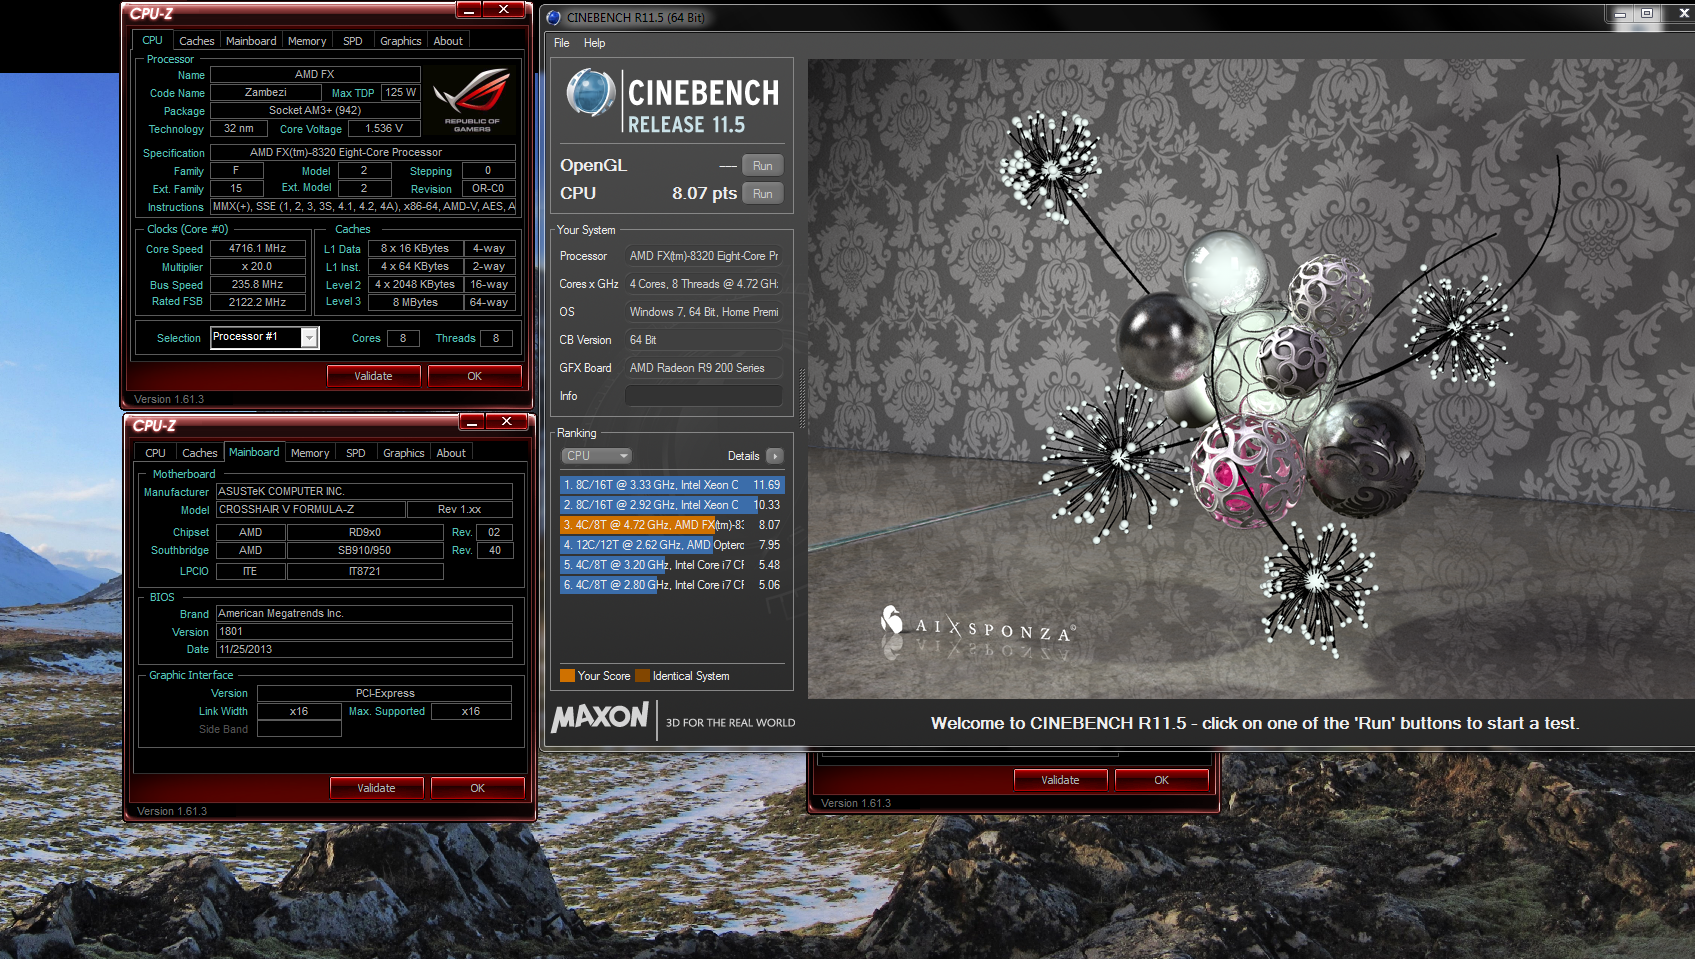Click OK in CPU-Z window behind Cinebench
Image resolution: width=1695 pixels, height=959 pixels.
click(1162, 780)
